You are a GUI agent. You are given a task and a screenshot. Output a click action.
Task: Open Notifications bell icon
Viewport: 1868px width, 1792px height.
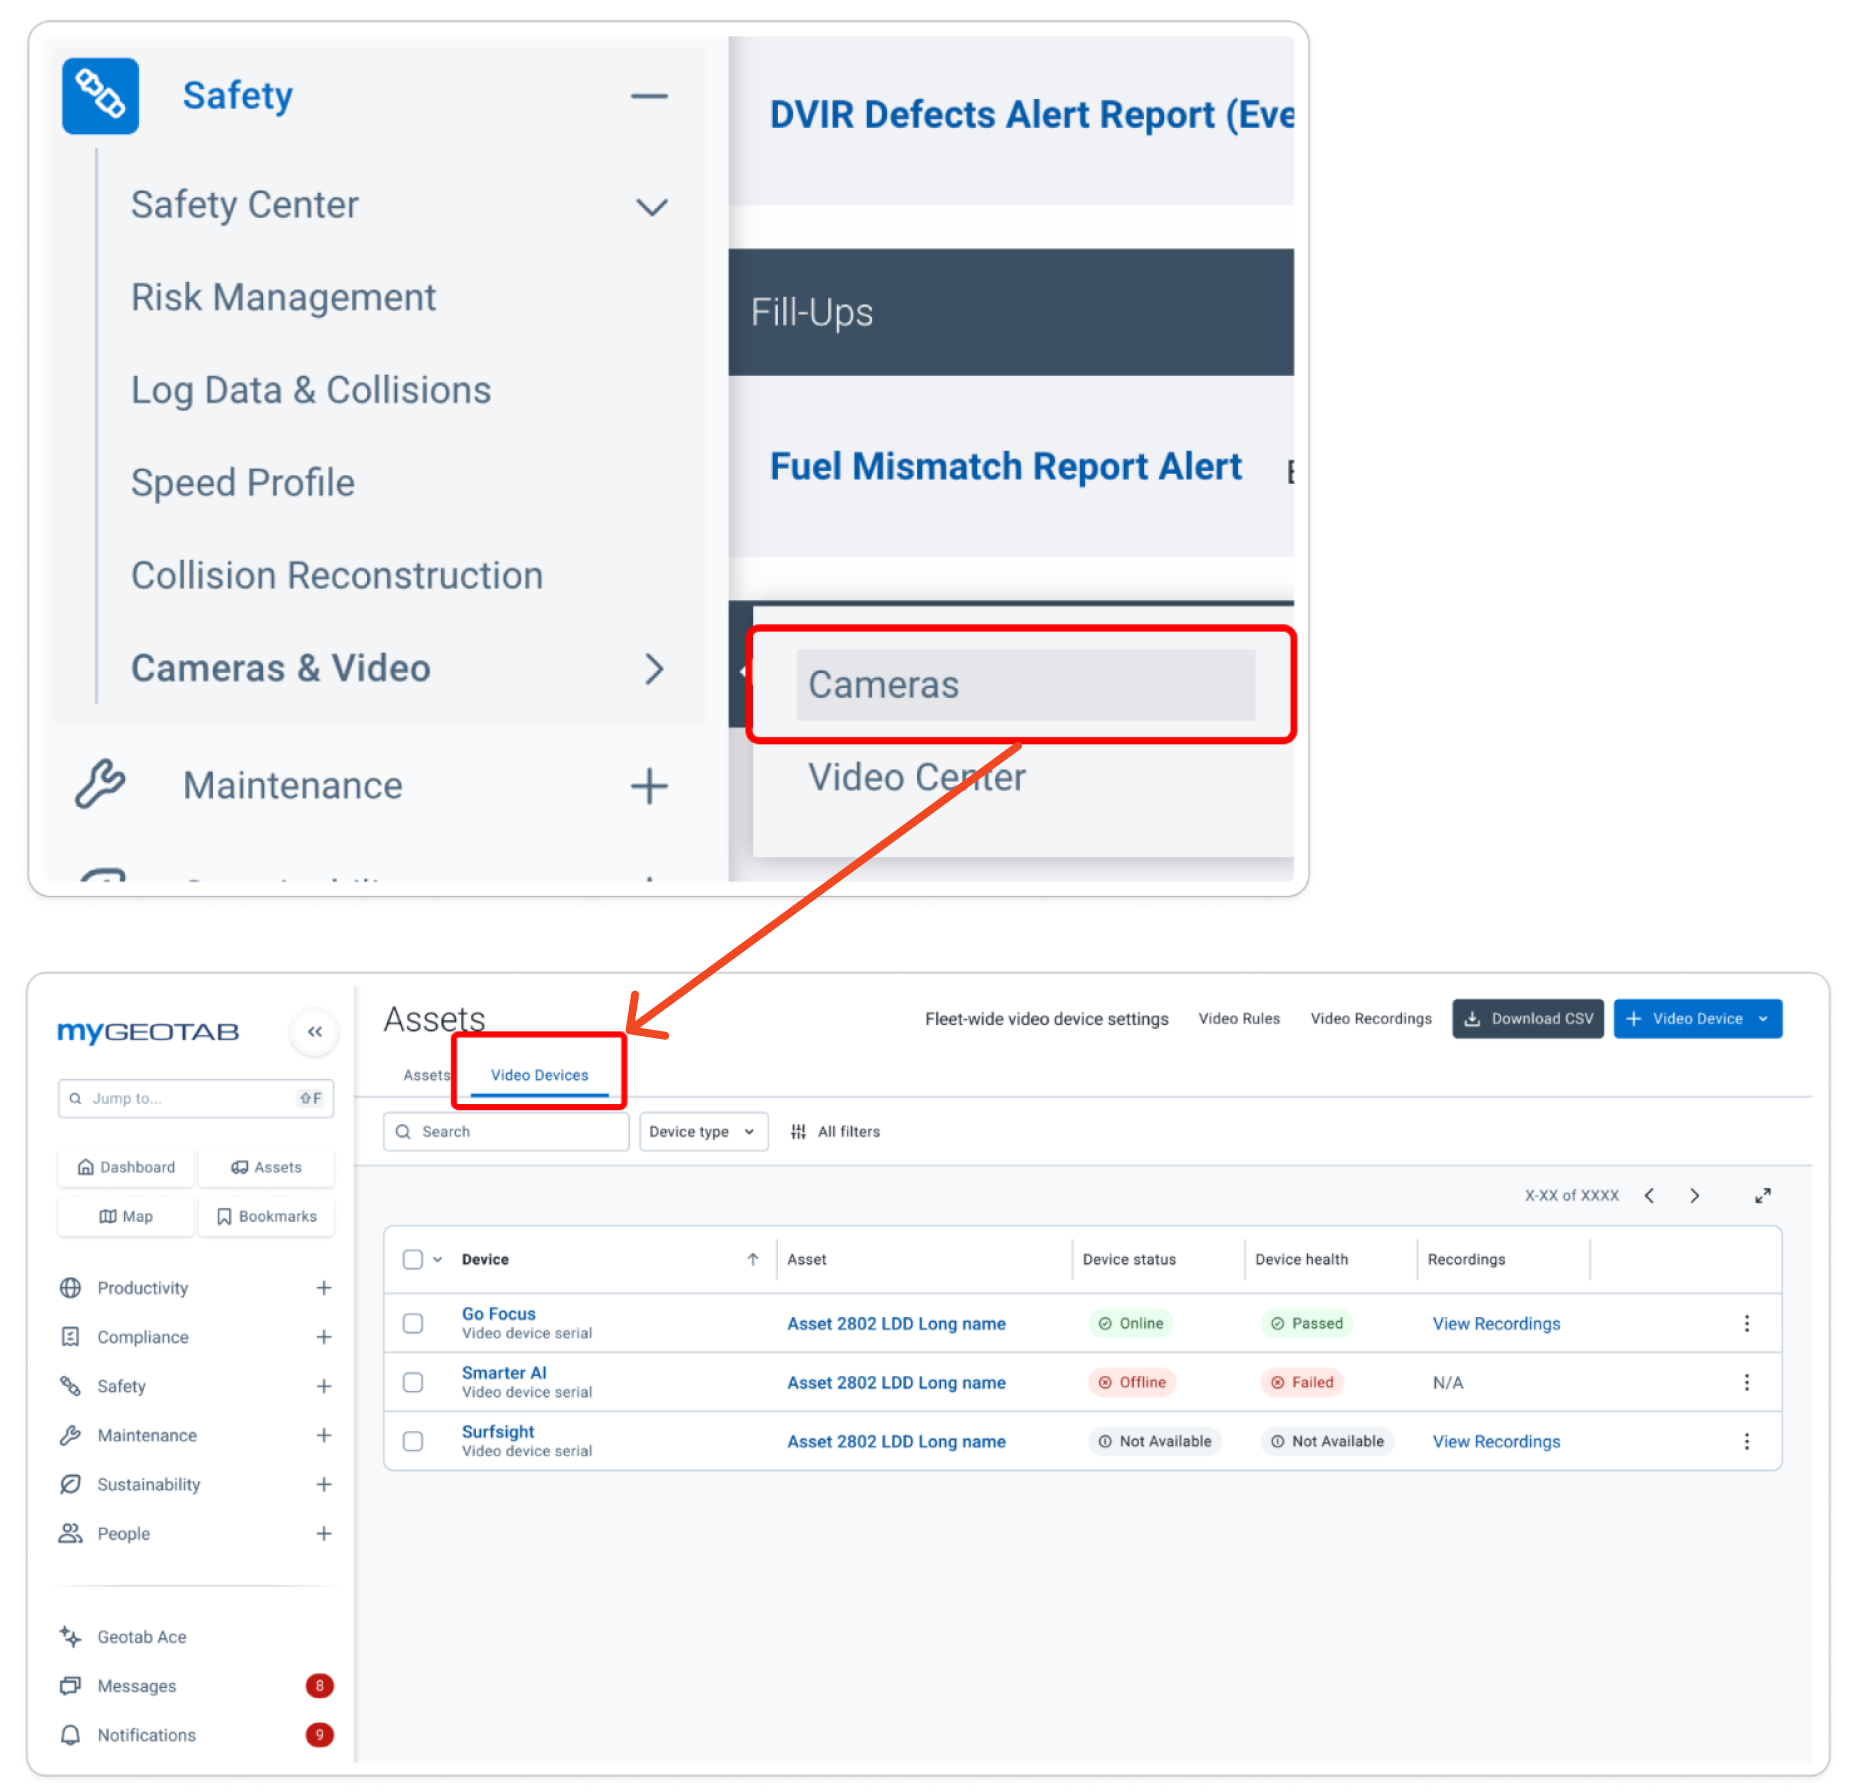pos(70,1735)
